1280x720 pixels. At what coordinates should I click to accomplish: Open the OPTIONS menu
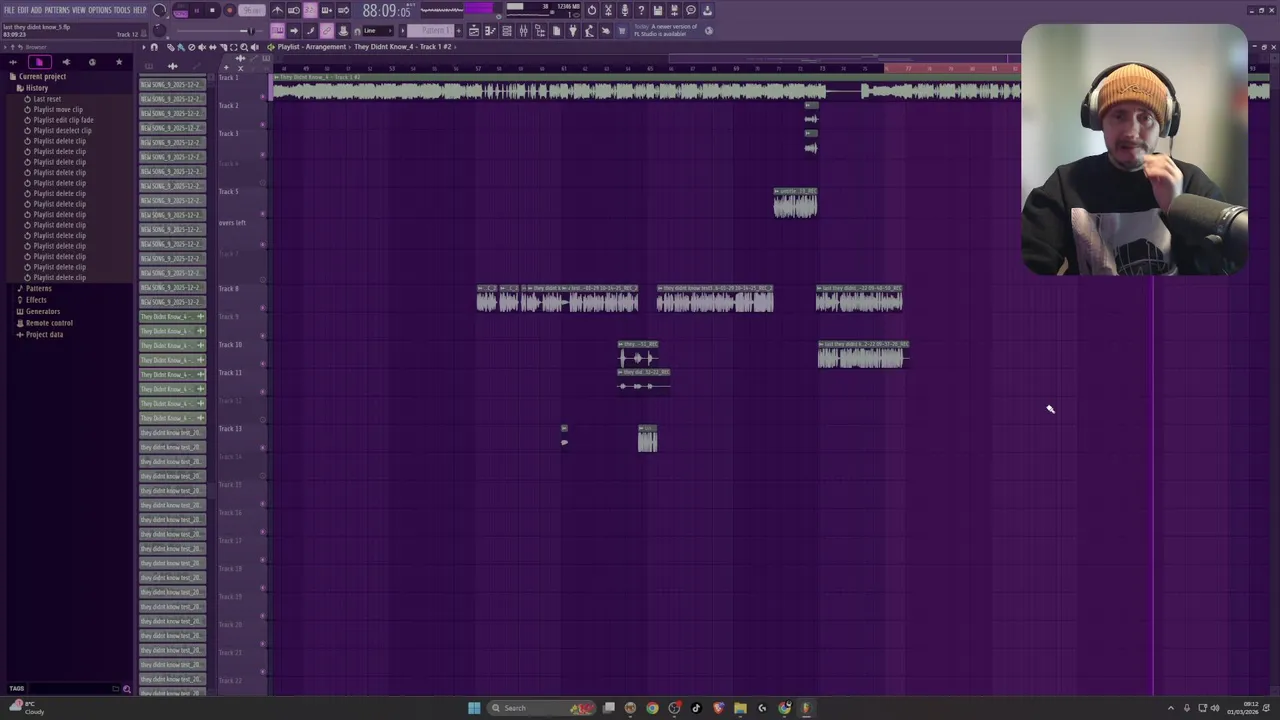tap(100, 10)
